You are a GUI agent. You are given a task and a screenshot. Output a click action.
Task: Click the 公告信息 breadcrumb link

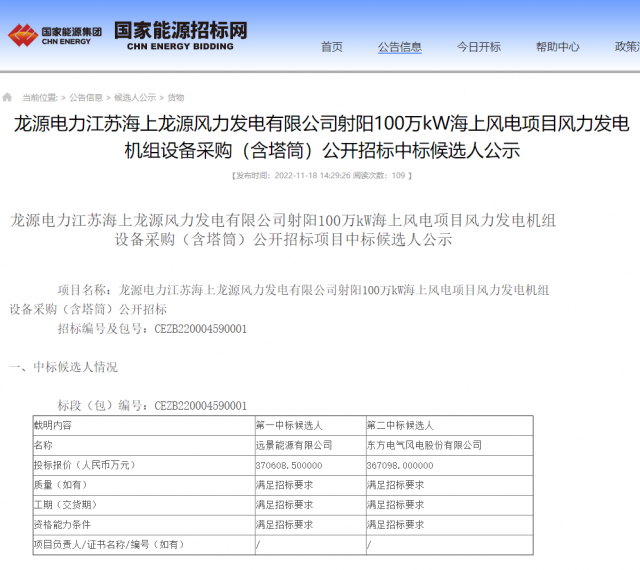(85, 98)
